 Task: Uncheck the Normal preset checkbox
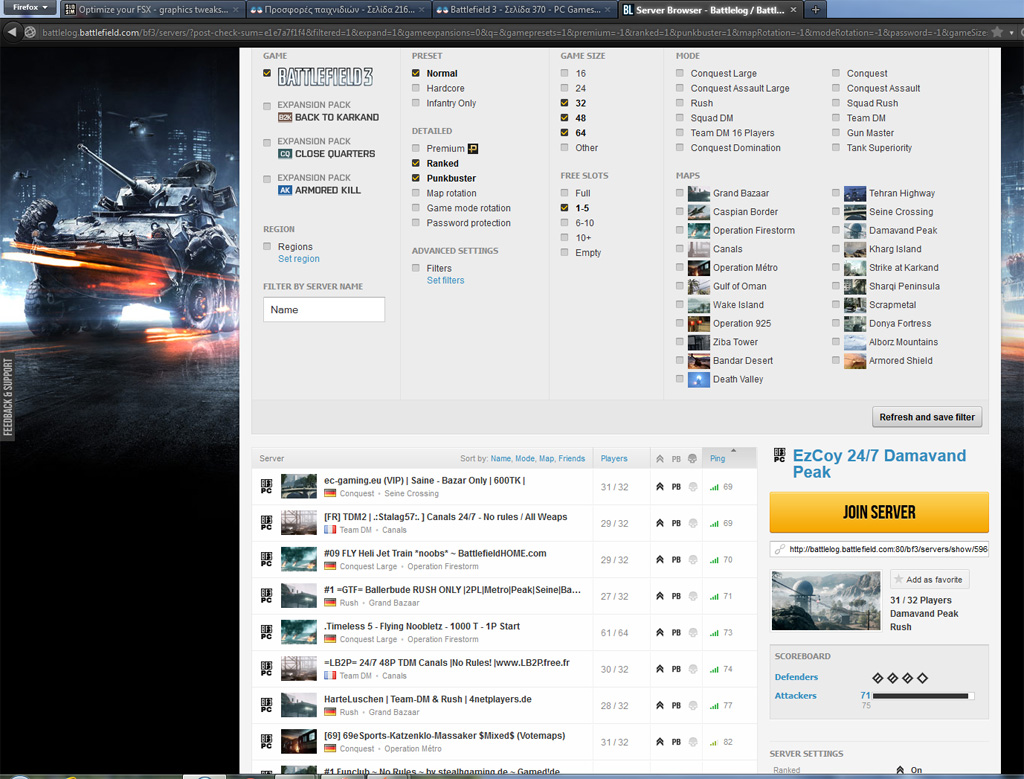click(x=415, y=73)
